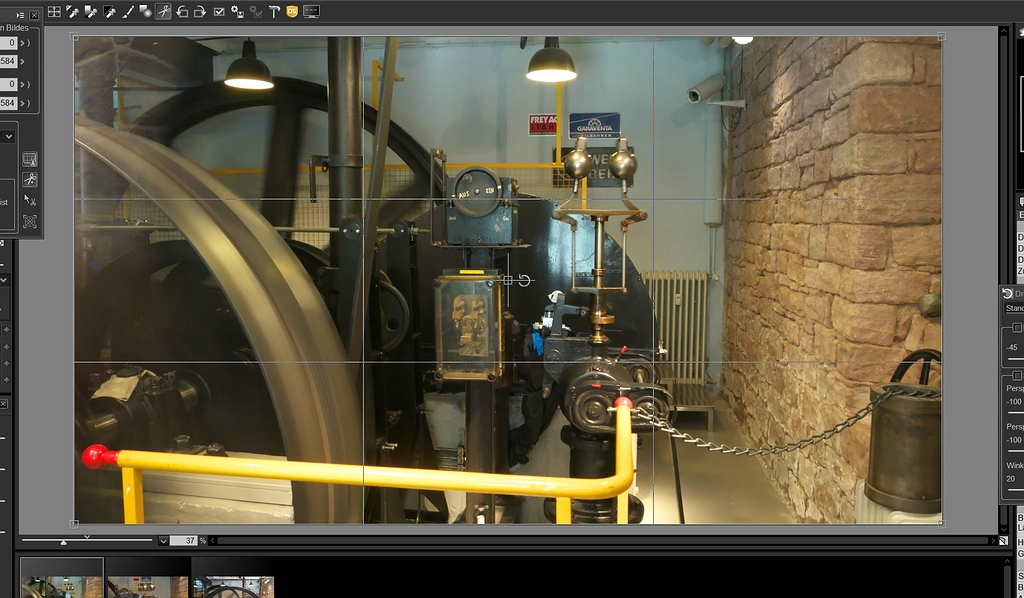Open the panel options menu icon at top-left
This screenshot has height=598, width=1024.
pos(20,15)
